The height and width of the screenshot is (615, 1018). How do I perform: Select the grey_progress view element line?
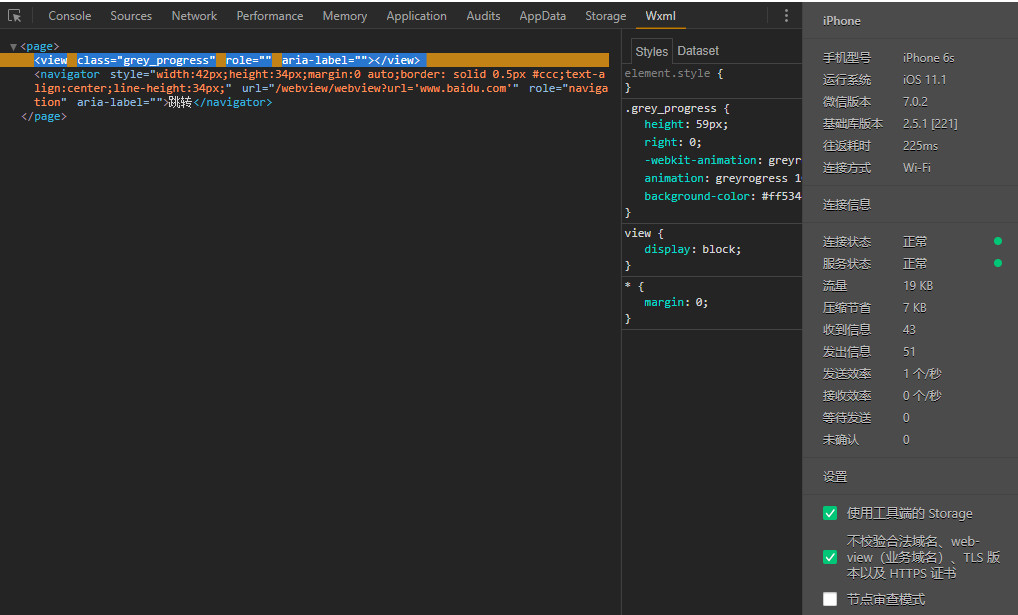227,60
